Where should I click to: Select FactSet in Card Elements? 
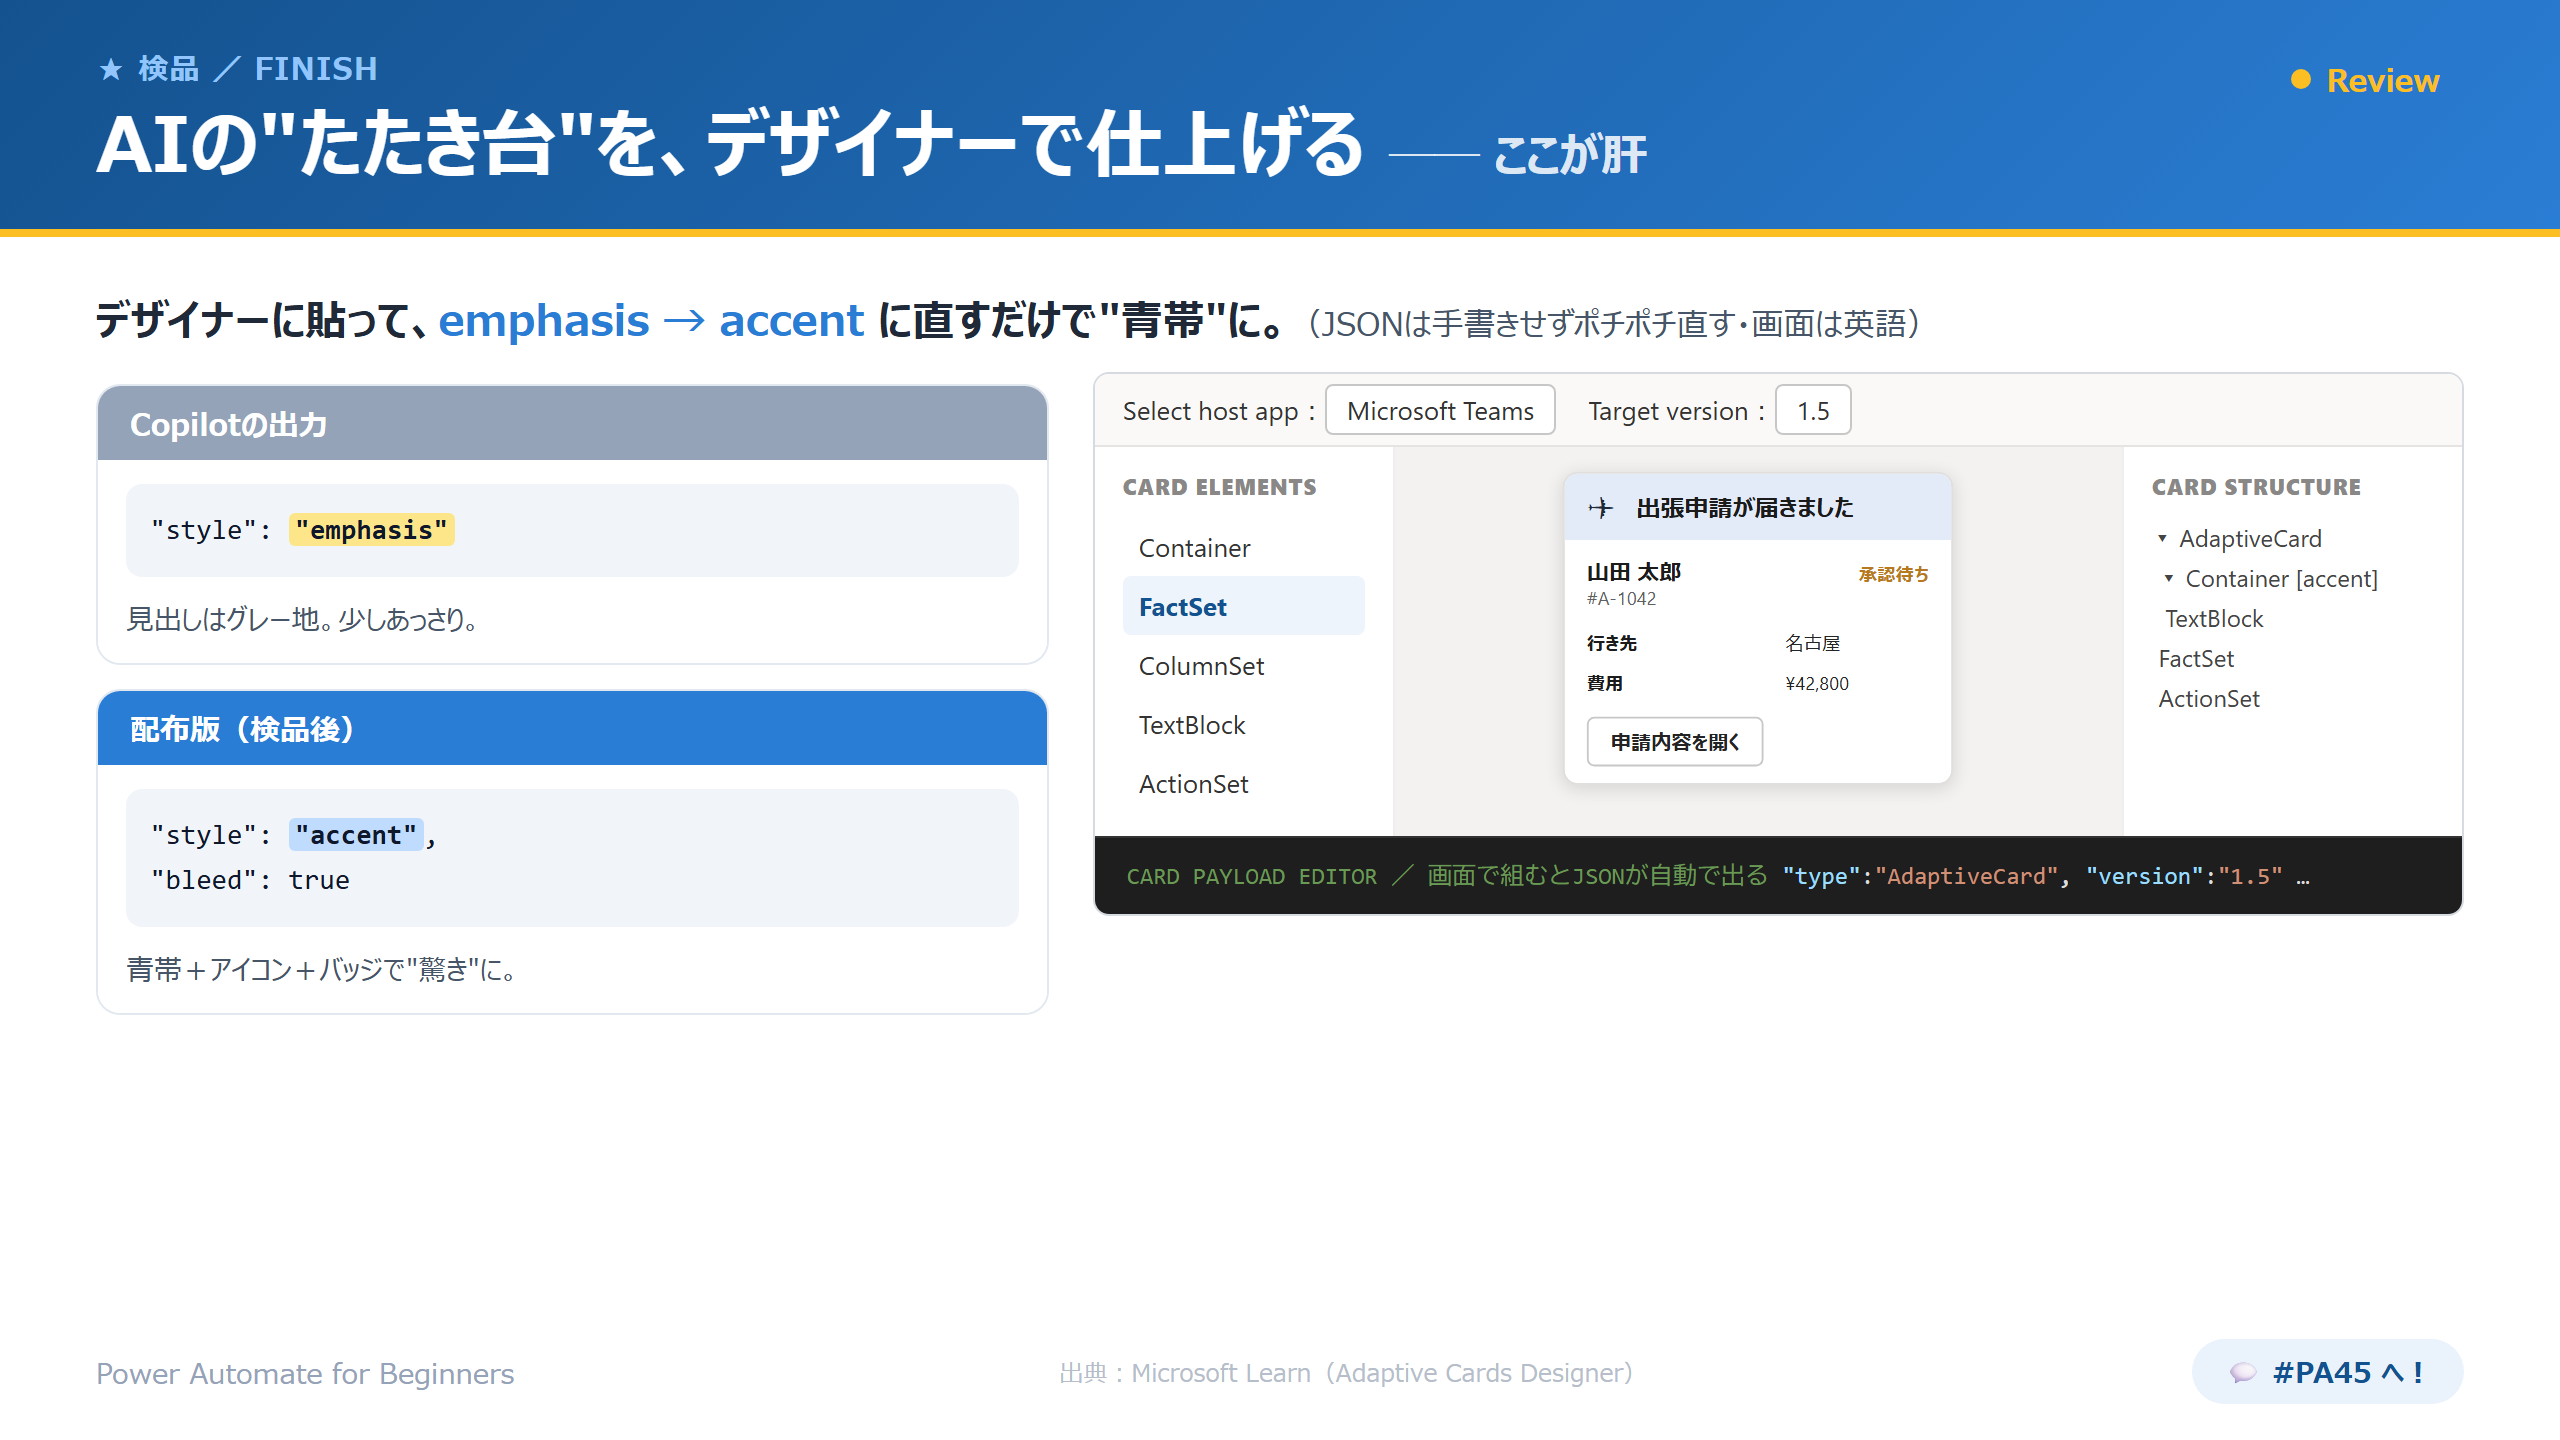tap(1244, 607)
